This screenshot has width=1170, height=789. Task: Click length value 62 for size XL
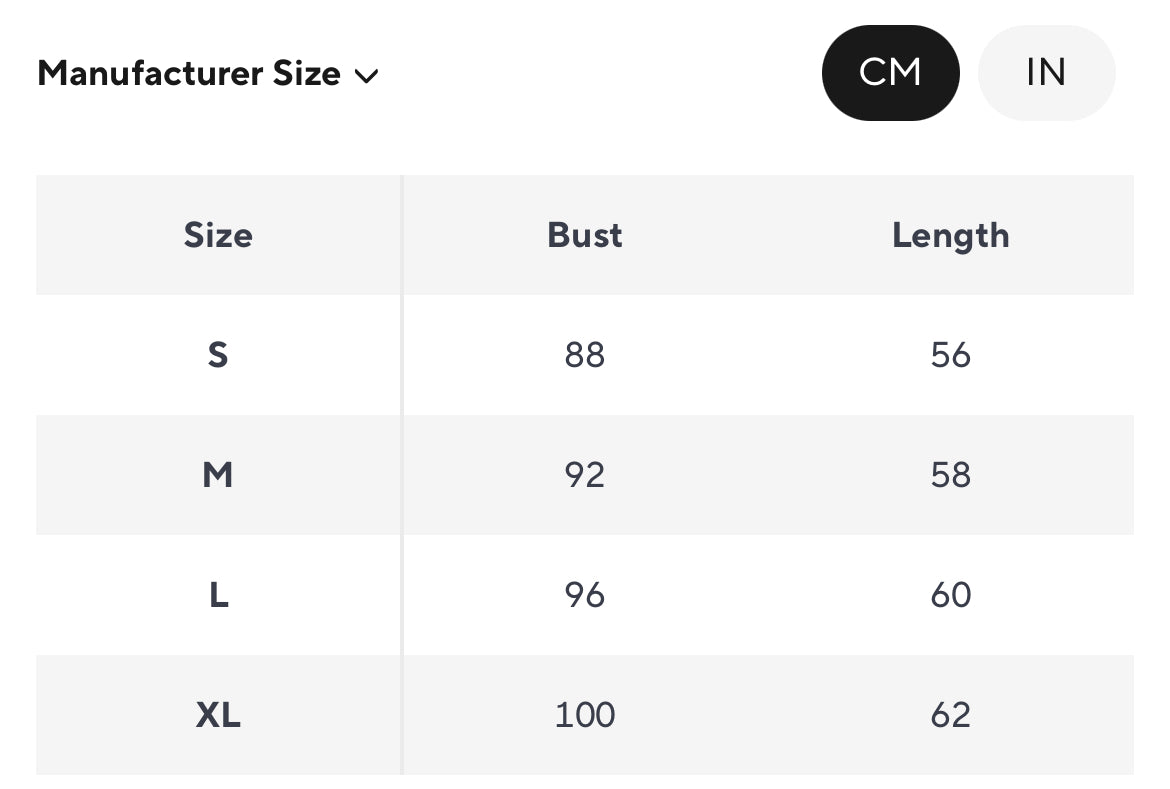point(950,715)
